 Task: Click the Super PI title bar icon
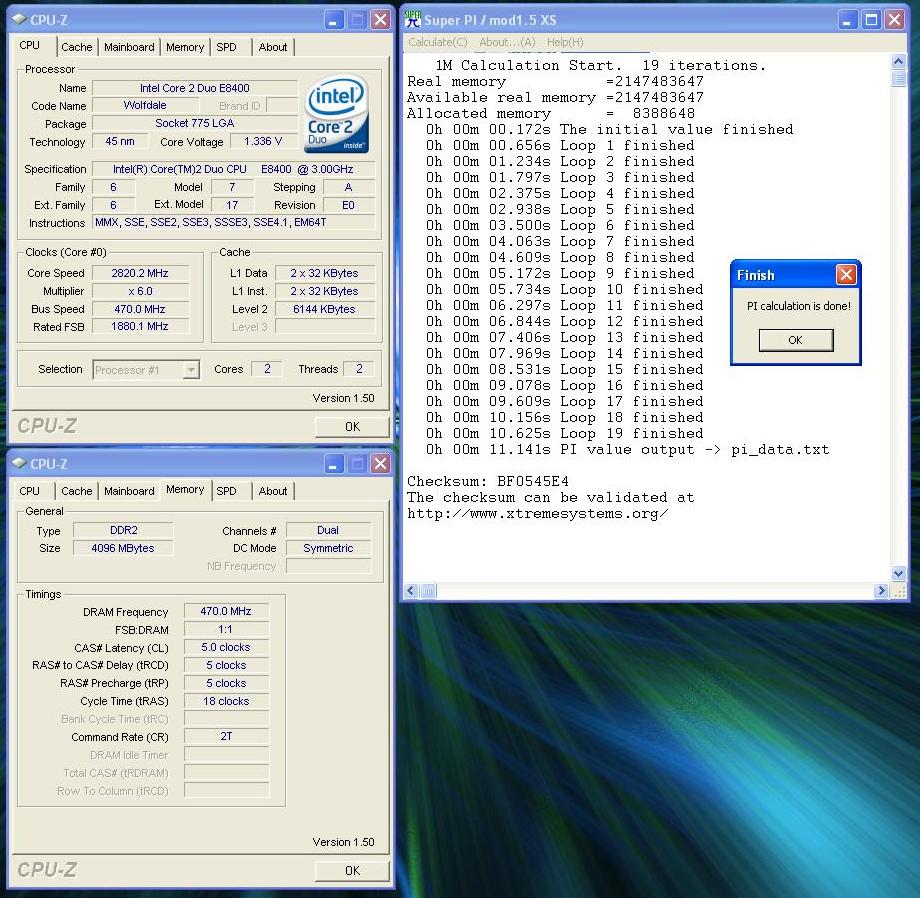click(x=413, y=19)
